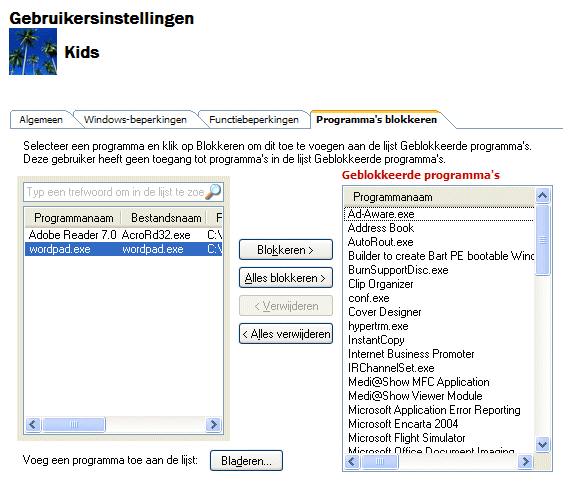Select wordpad.exe row in program list
This screenshot has height=479, width=571.
[x=123, y=249]
